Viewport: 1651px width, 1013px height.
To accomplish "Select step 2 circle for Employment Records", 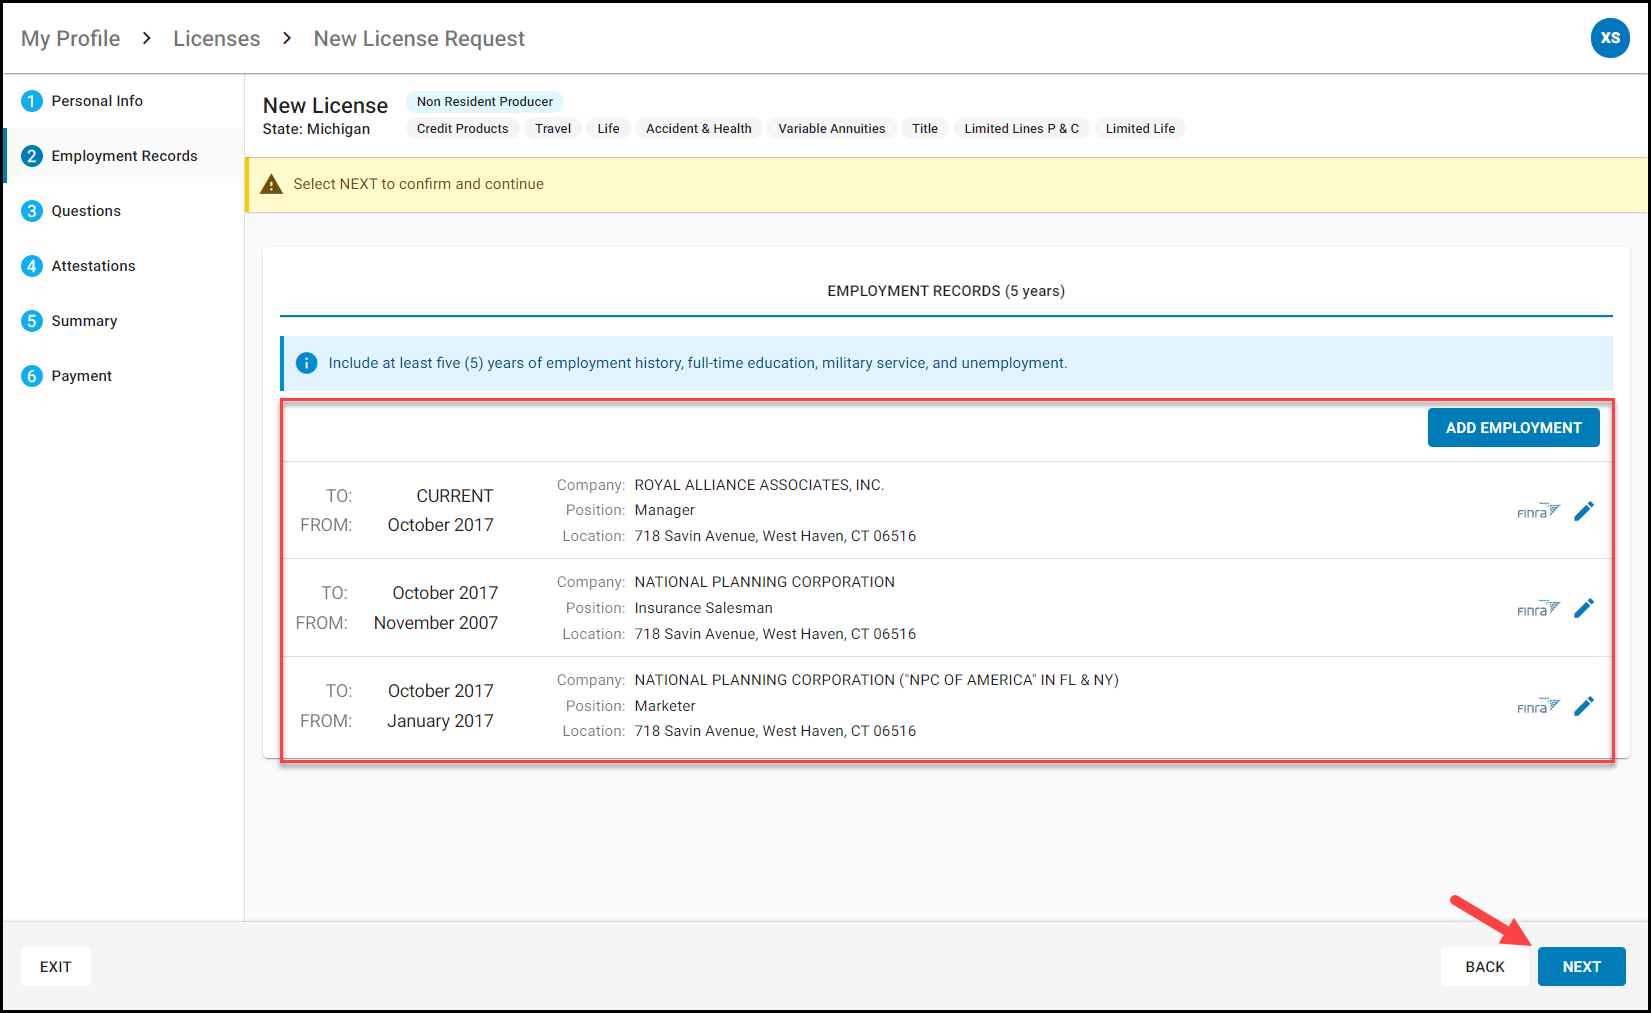I will tap(32, 156).
